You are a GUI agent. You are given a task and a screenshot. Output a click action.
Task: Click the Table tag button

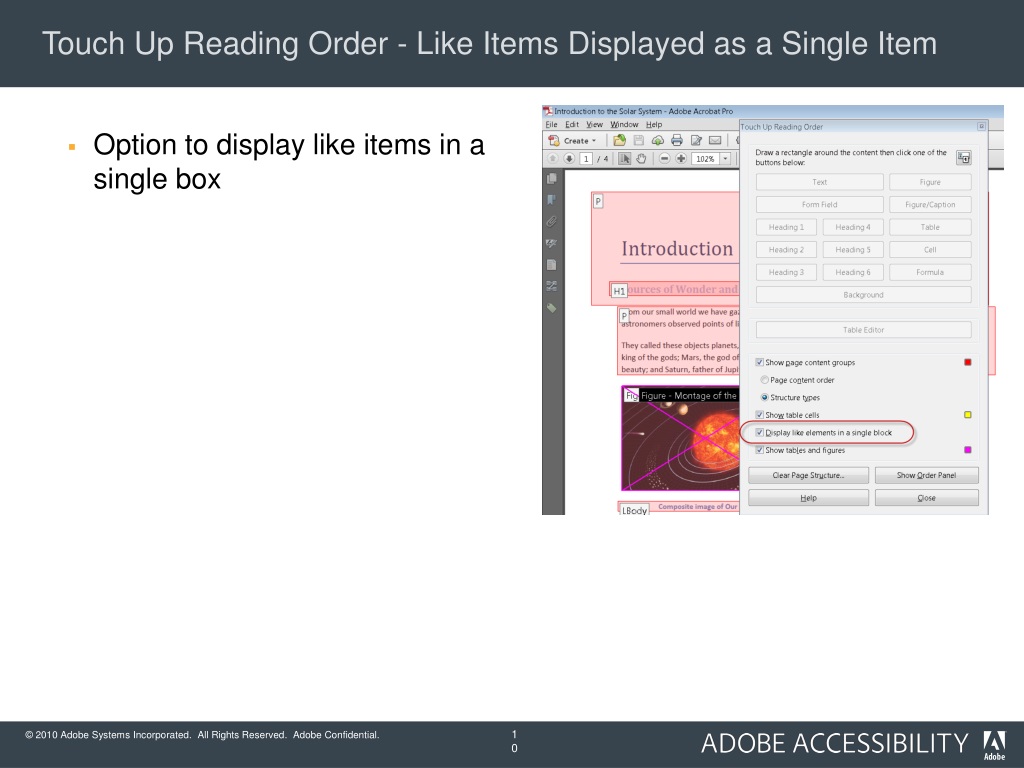click(930, 227)
